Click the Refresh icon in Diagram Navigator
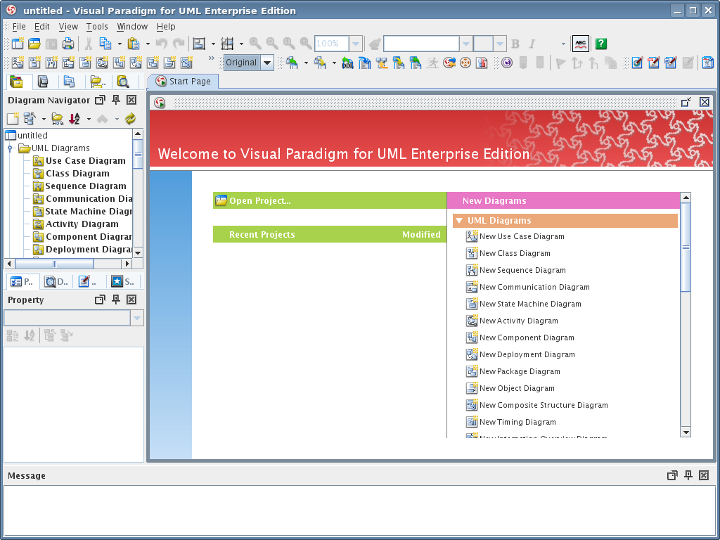Image resolution: width=720 pixels, height=540 pixels. pyautogui.click(x=130, y=119)
